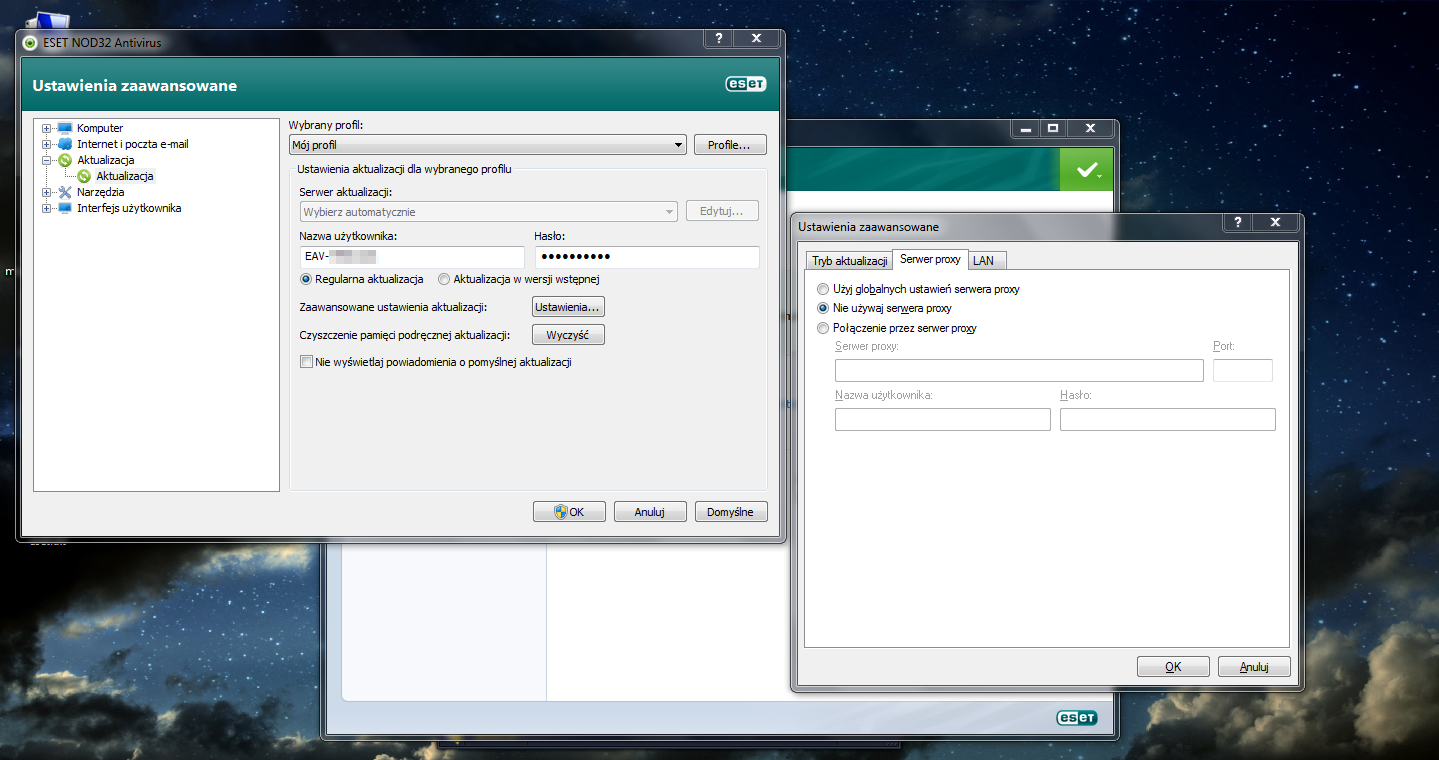The height and width of the screenshot is (760, 1439).
Task: Switch to the Tryb aktualizacji tab
Action: [x=850, y=260]
